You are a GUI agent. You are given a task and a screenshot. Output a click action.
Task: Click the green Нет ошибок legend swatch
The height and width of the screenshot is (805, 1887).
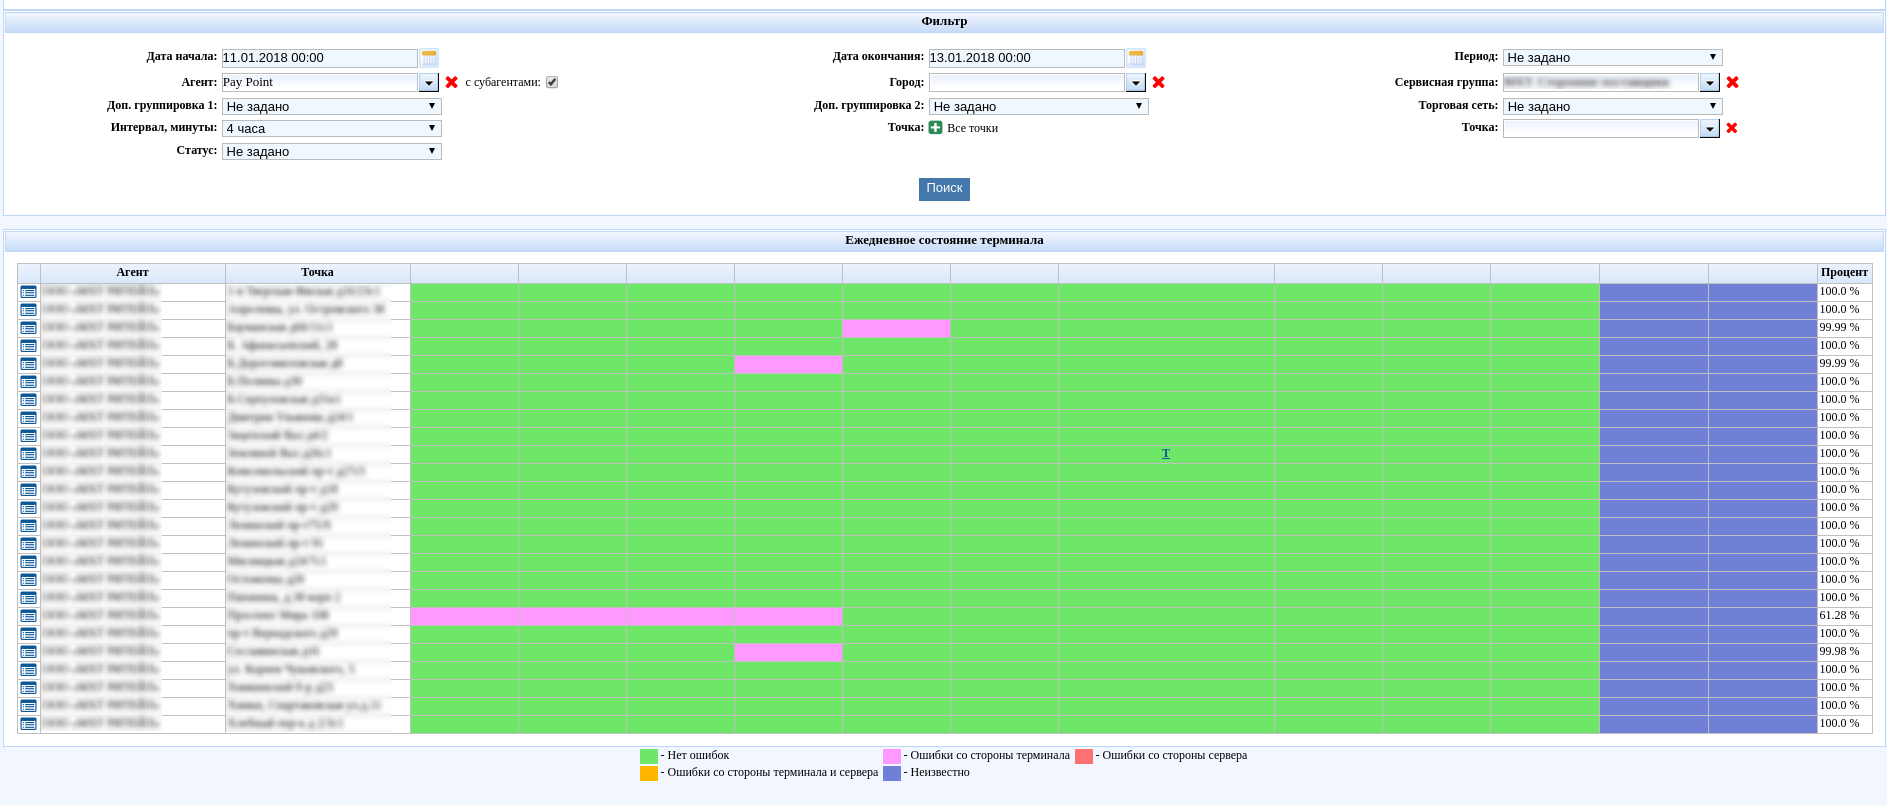[x=649, y=756]
